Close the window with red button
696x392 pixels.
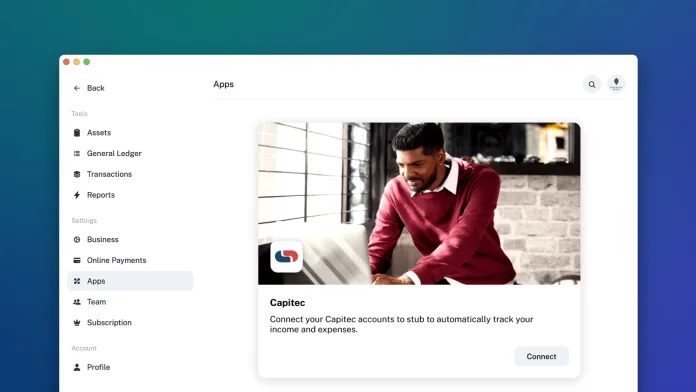point(66,62)
